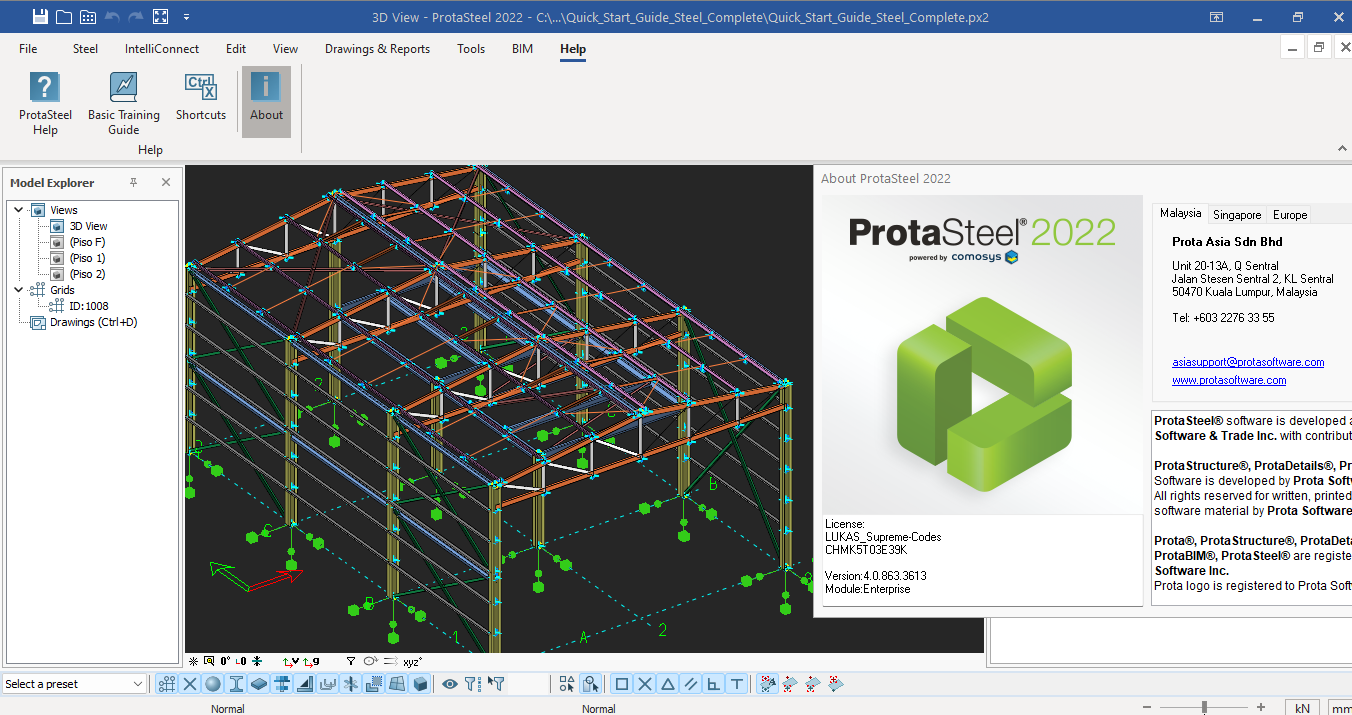This screenshot has height=715, width=1352.
Task: Collapse the Grids tree branch
Action: click(x=18, y=289)
